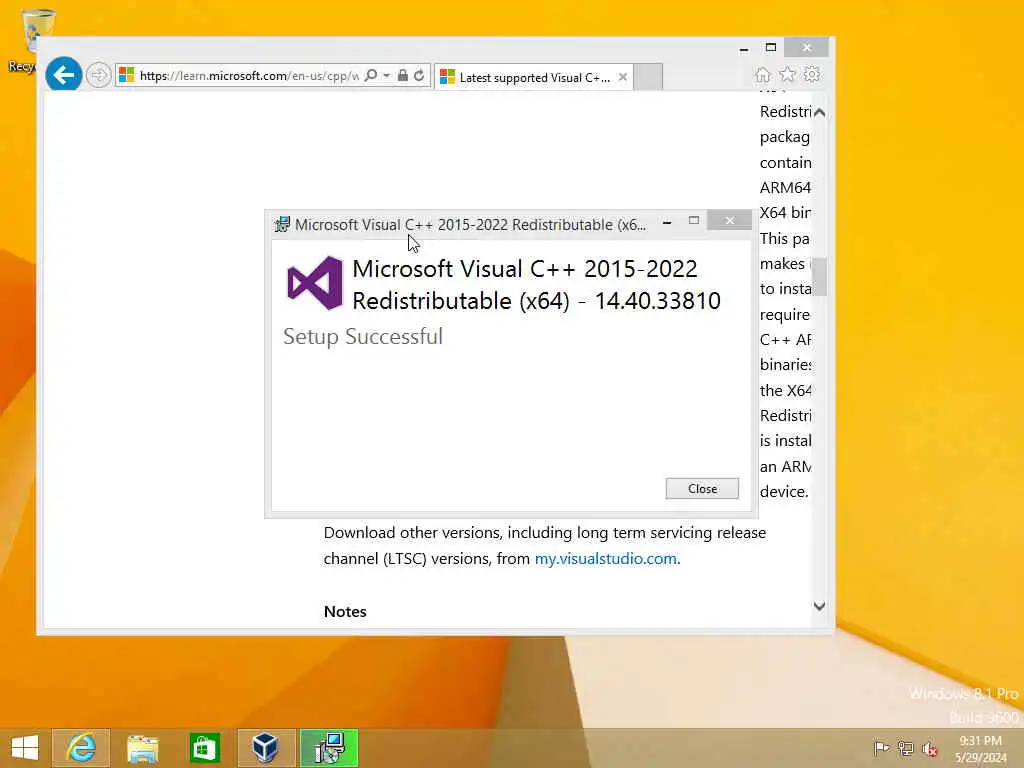The width and height of the screenshot is (1024, 768).
Task: Close Visual C++ setup window via title bar X
Action: click(x=729, y=221)
